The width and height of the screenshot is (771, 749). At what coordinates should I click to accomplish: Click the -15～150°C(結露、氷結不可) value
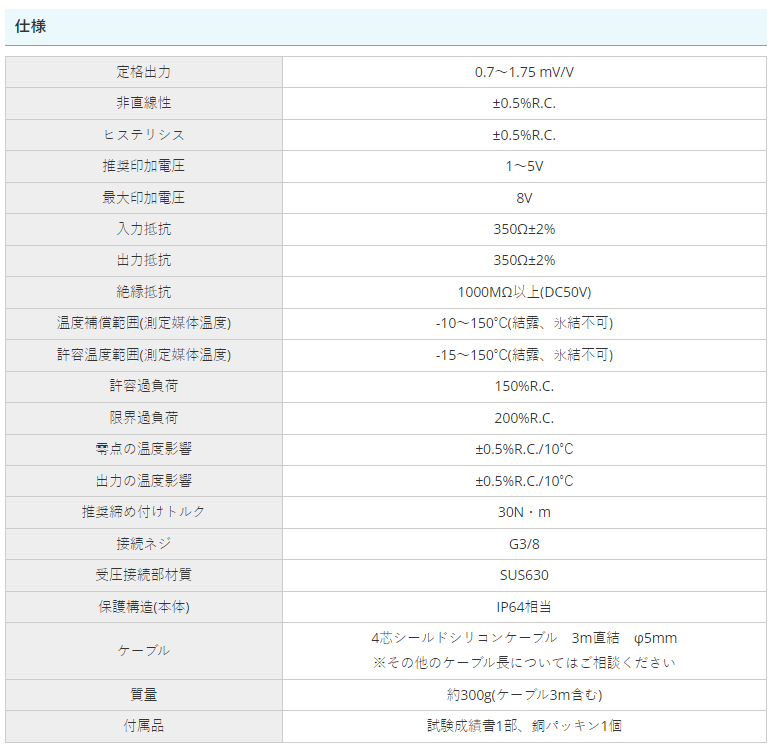coord(524,355)
